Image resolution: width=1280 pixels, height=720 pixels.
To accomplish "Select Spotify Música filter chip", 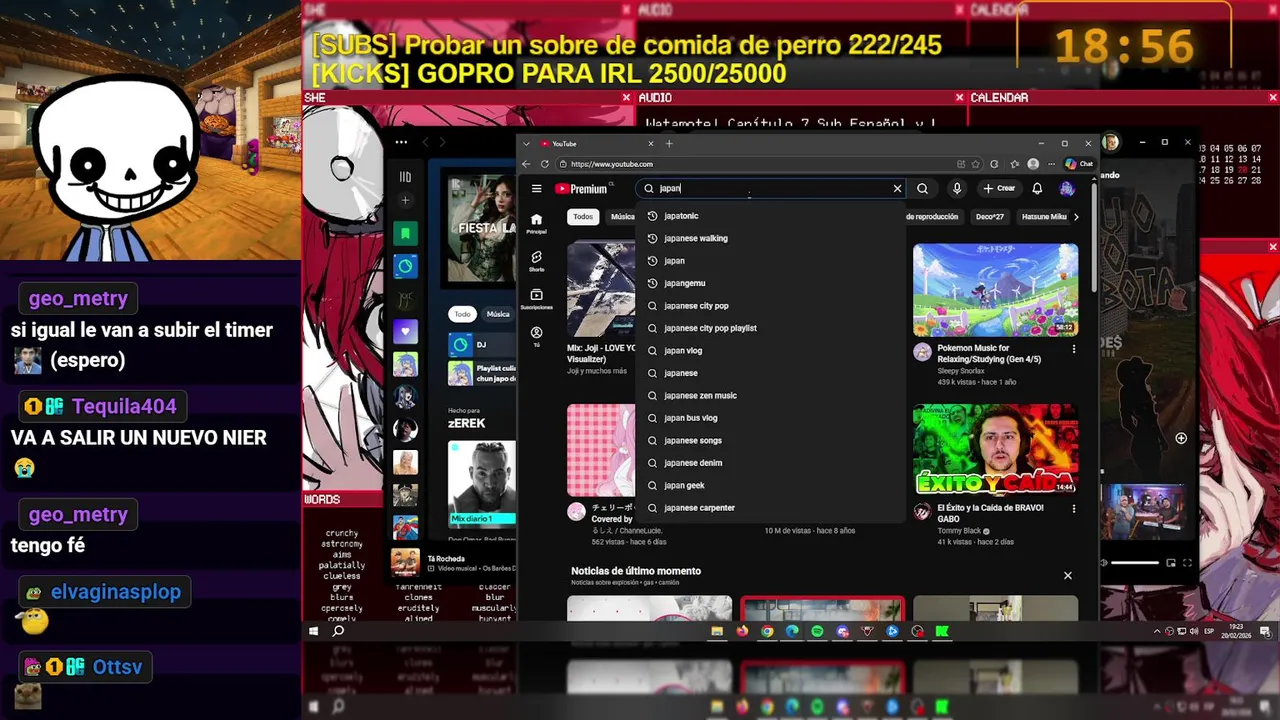I will 498,314.
